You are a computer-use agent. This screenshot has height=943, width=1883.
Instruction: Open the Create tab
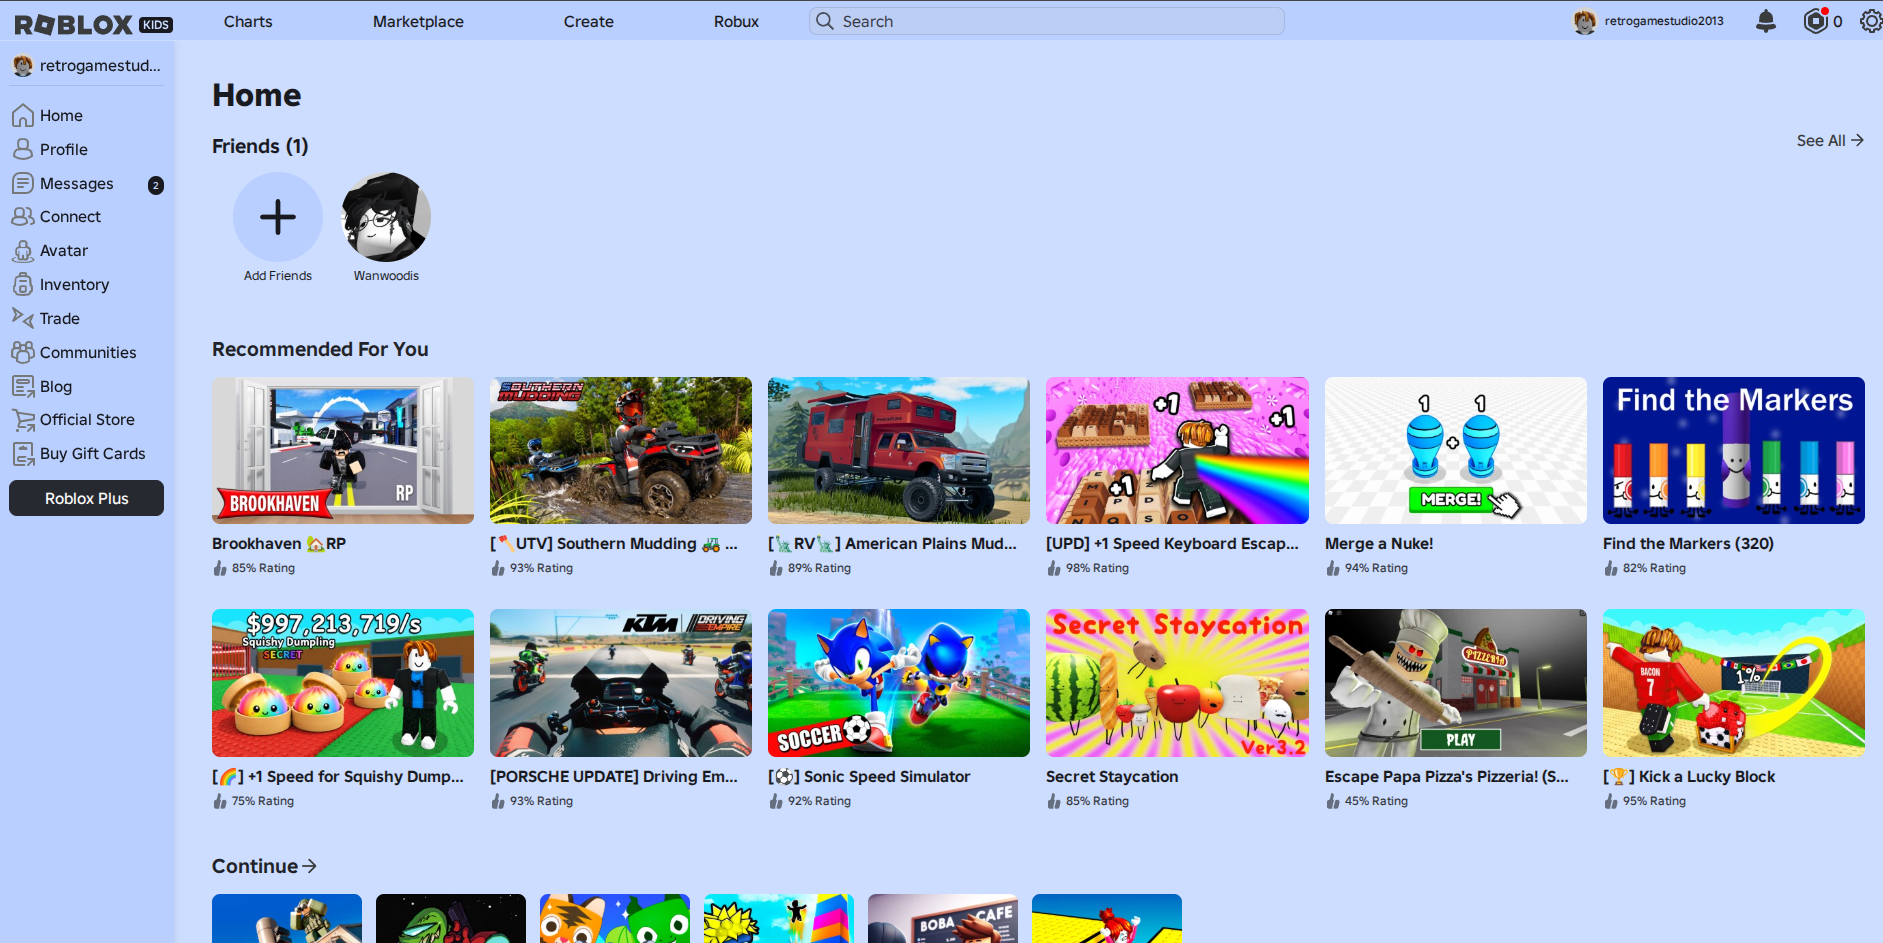pyautogui.click(x=589, y=21)
